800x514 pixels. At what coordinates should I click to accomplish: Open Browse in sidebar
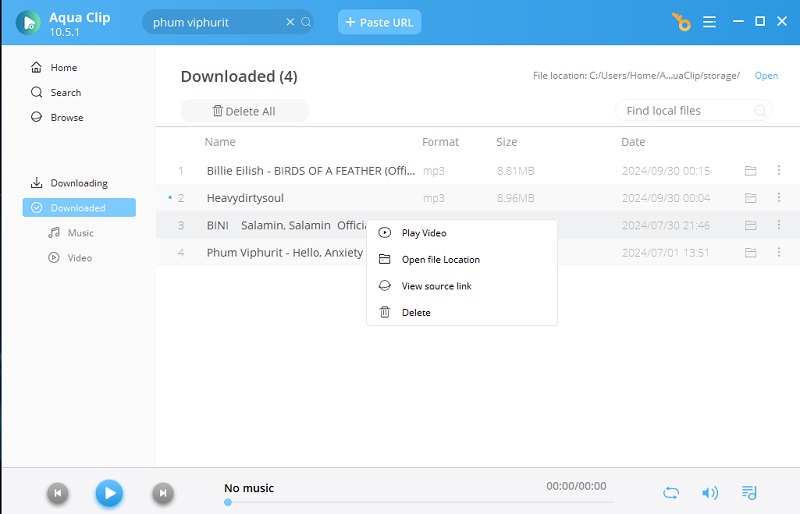tap(57, 117)
